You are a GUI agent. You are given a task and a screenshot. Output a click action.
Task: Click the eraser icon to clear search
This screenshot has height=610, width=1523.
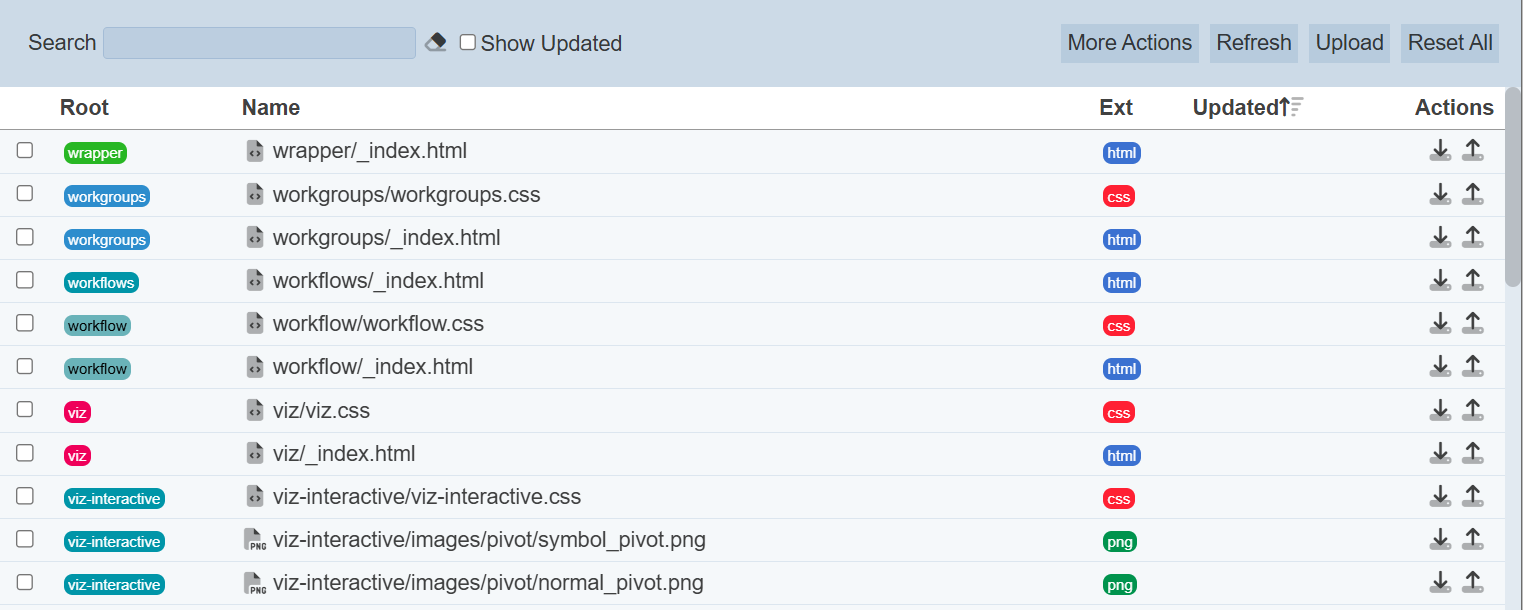coord(435,42)
